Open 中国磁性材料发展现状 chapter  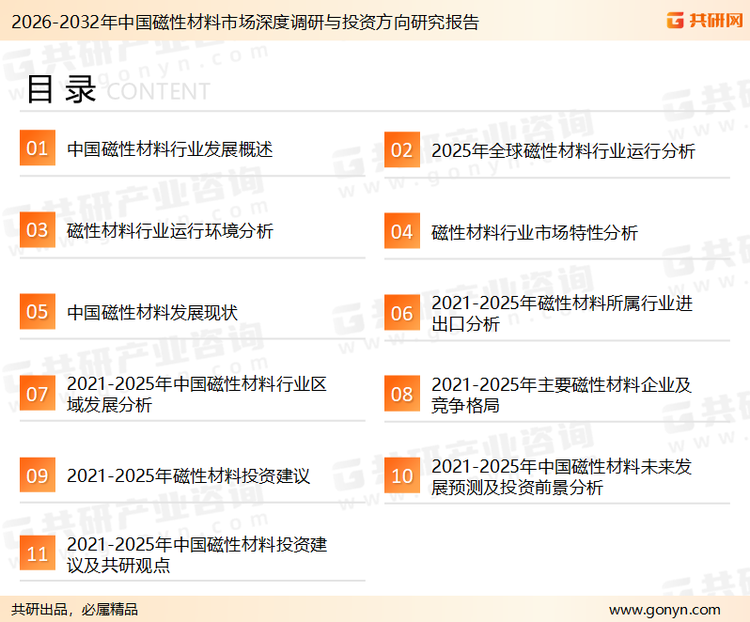click(x=152, y=313)
